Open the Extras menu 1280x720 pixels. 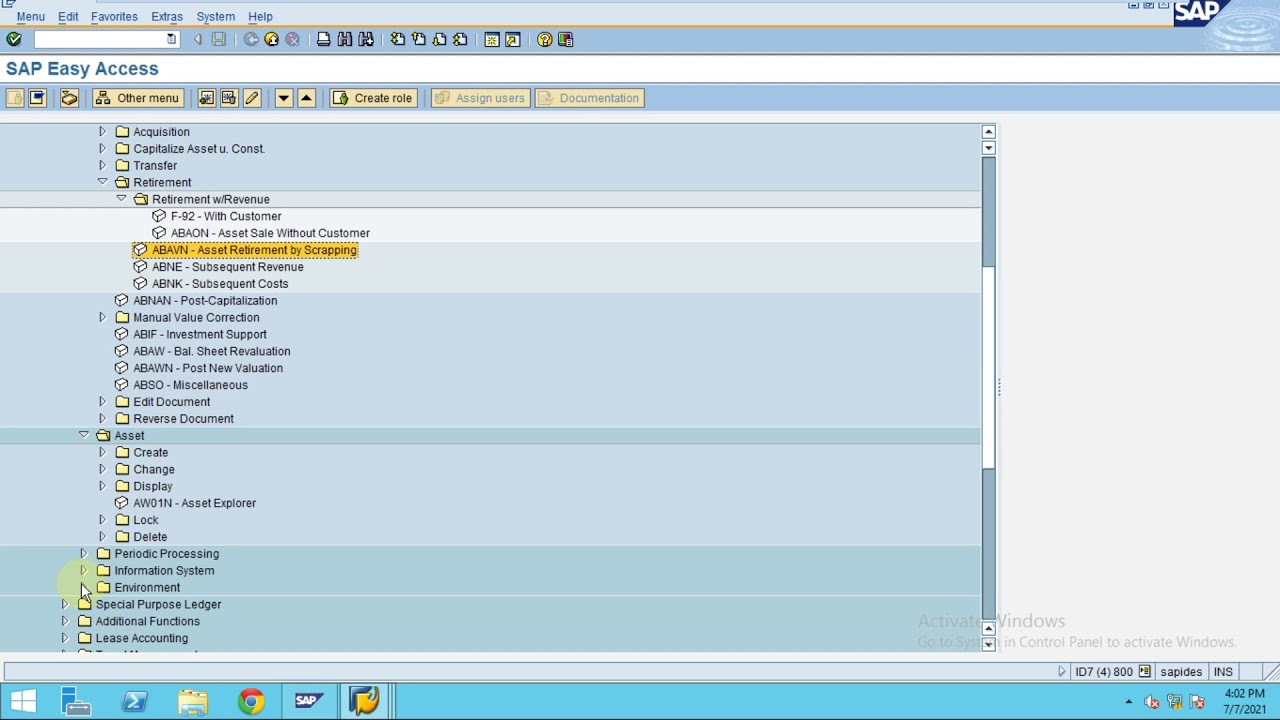[x=166, y=16]
